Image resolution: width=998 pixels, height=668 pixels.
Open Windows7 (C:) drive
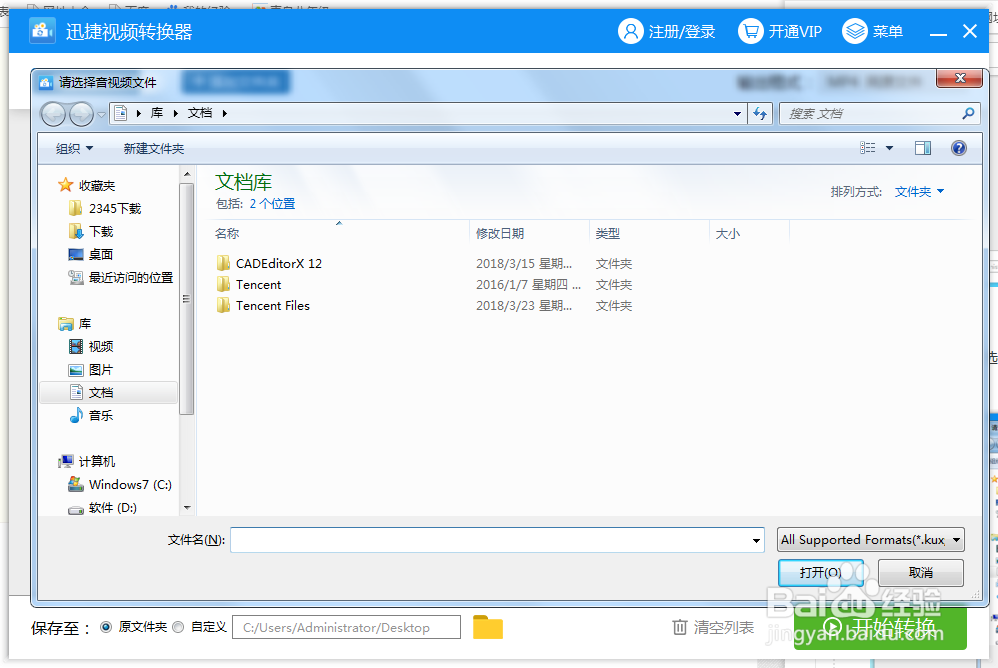[120, 484]
